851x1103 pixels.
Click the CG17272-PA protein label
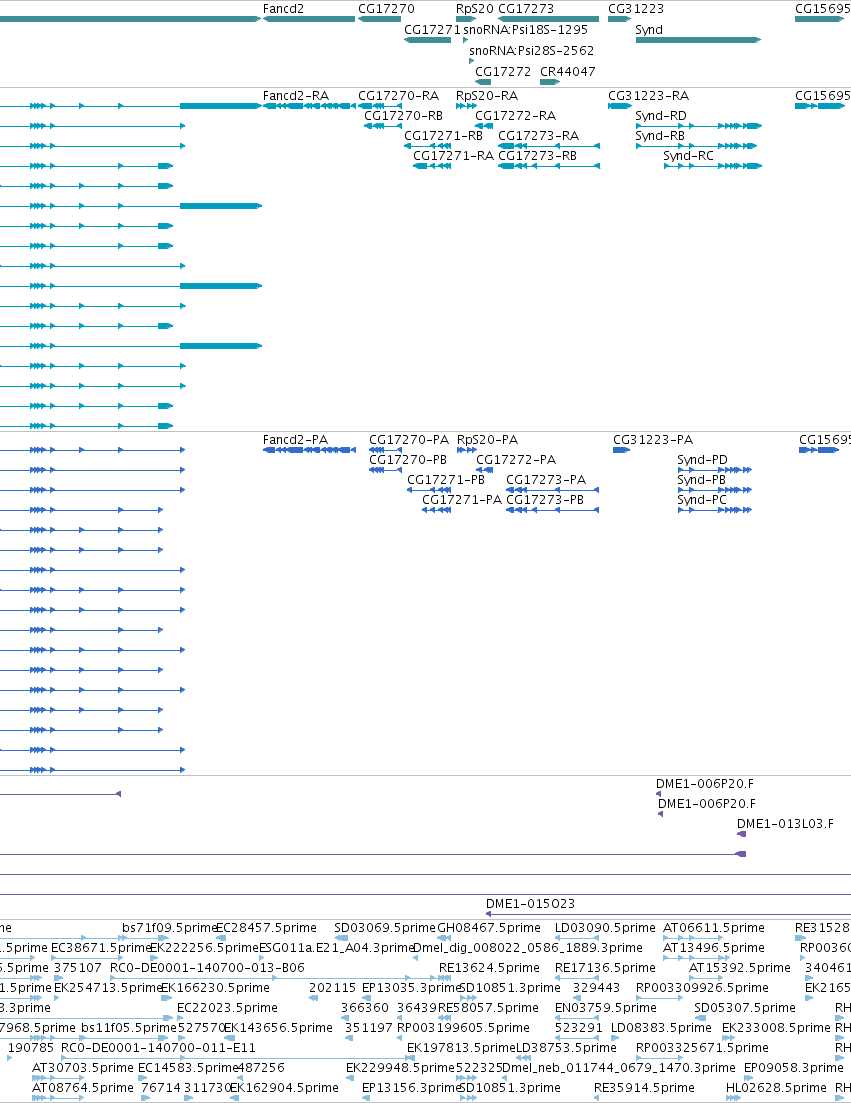tap(516, 460)
